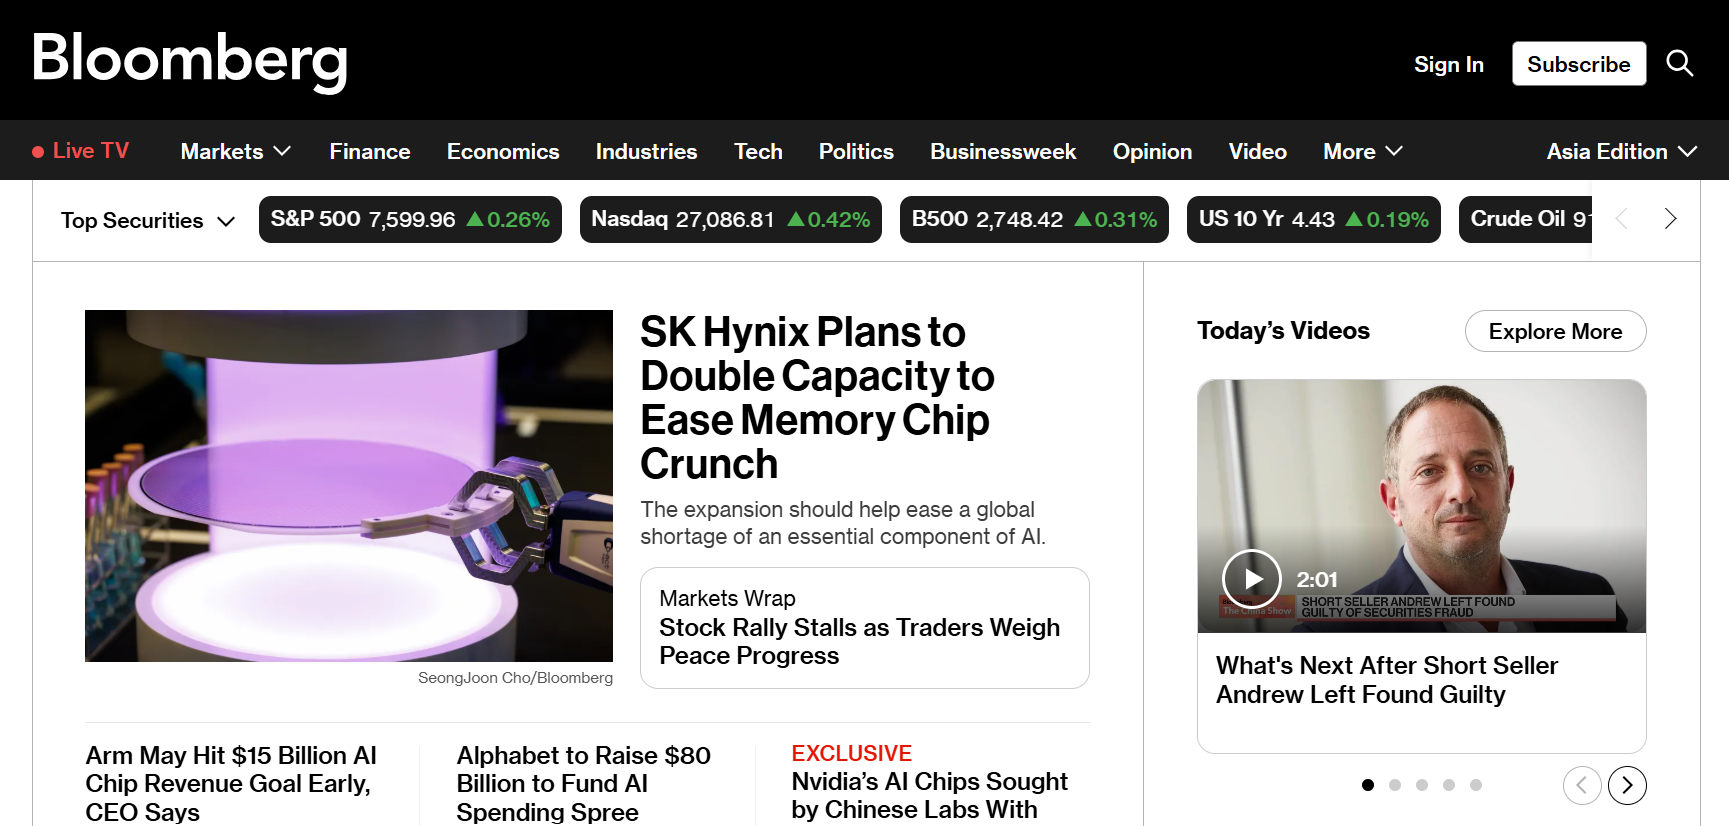The image size is (1729, 826).
Task: Open the Economics section
Action: (x=503, y=151)
